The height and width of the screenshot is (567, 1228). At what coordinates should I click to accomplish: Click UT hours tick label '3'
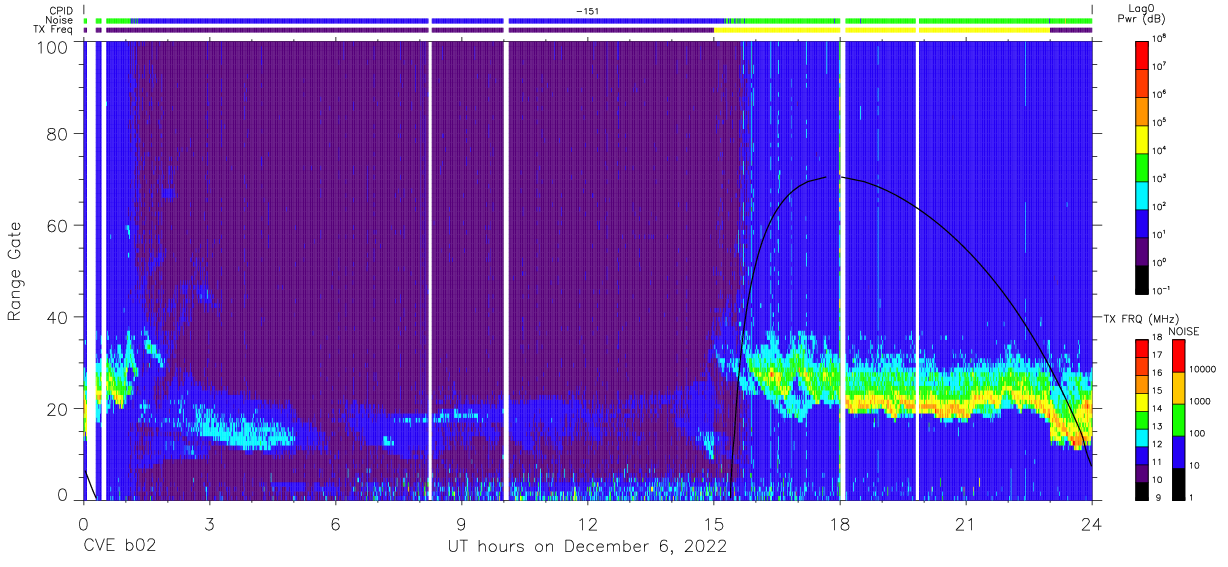point(209,523)
